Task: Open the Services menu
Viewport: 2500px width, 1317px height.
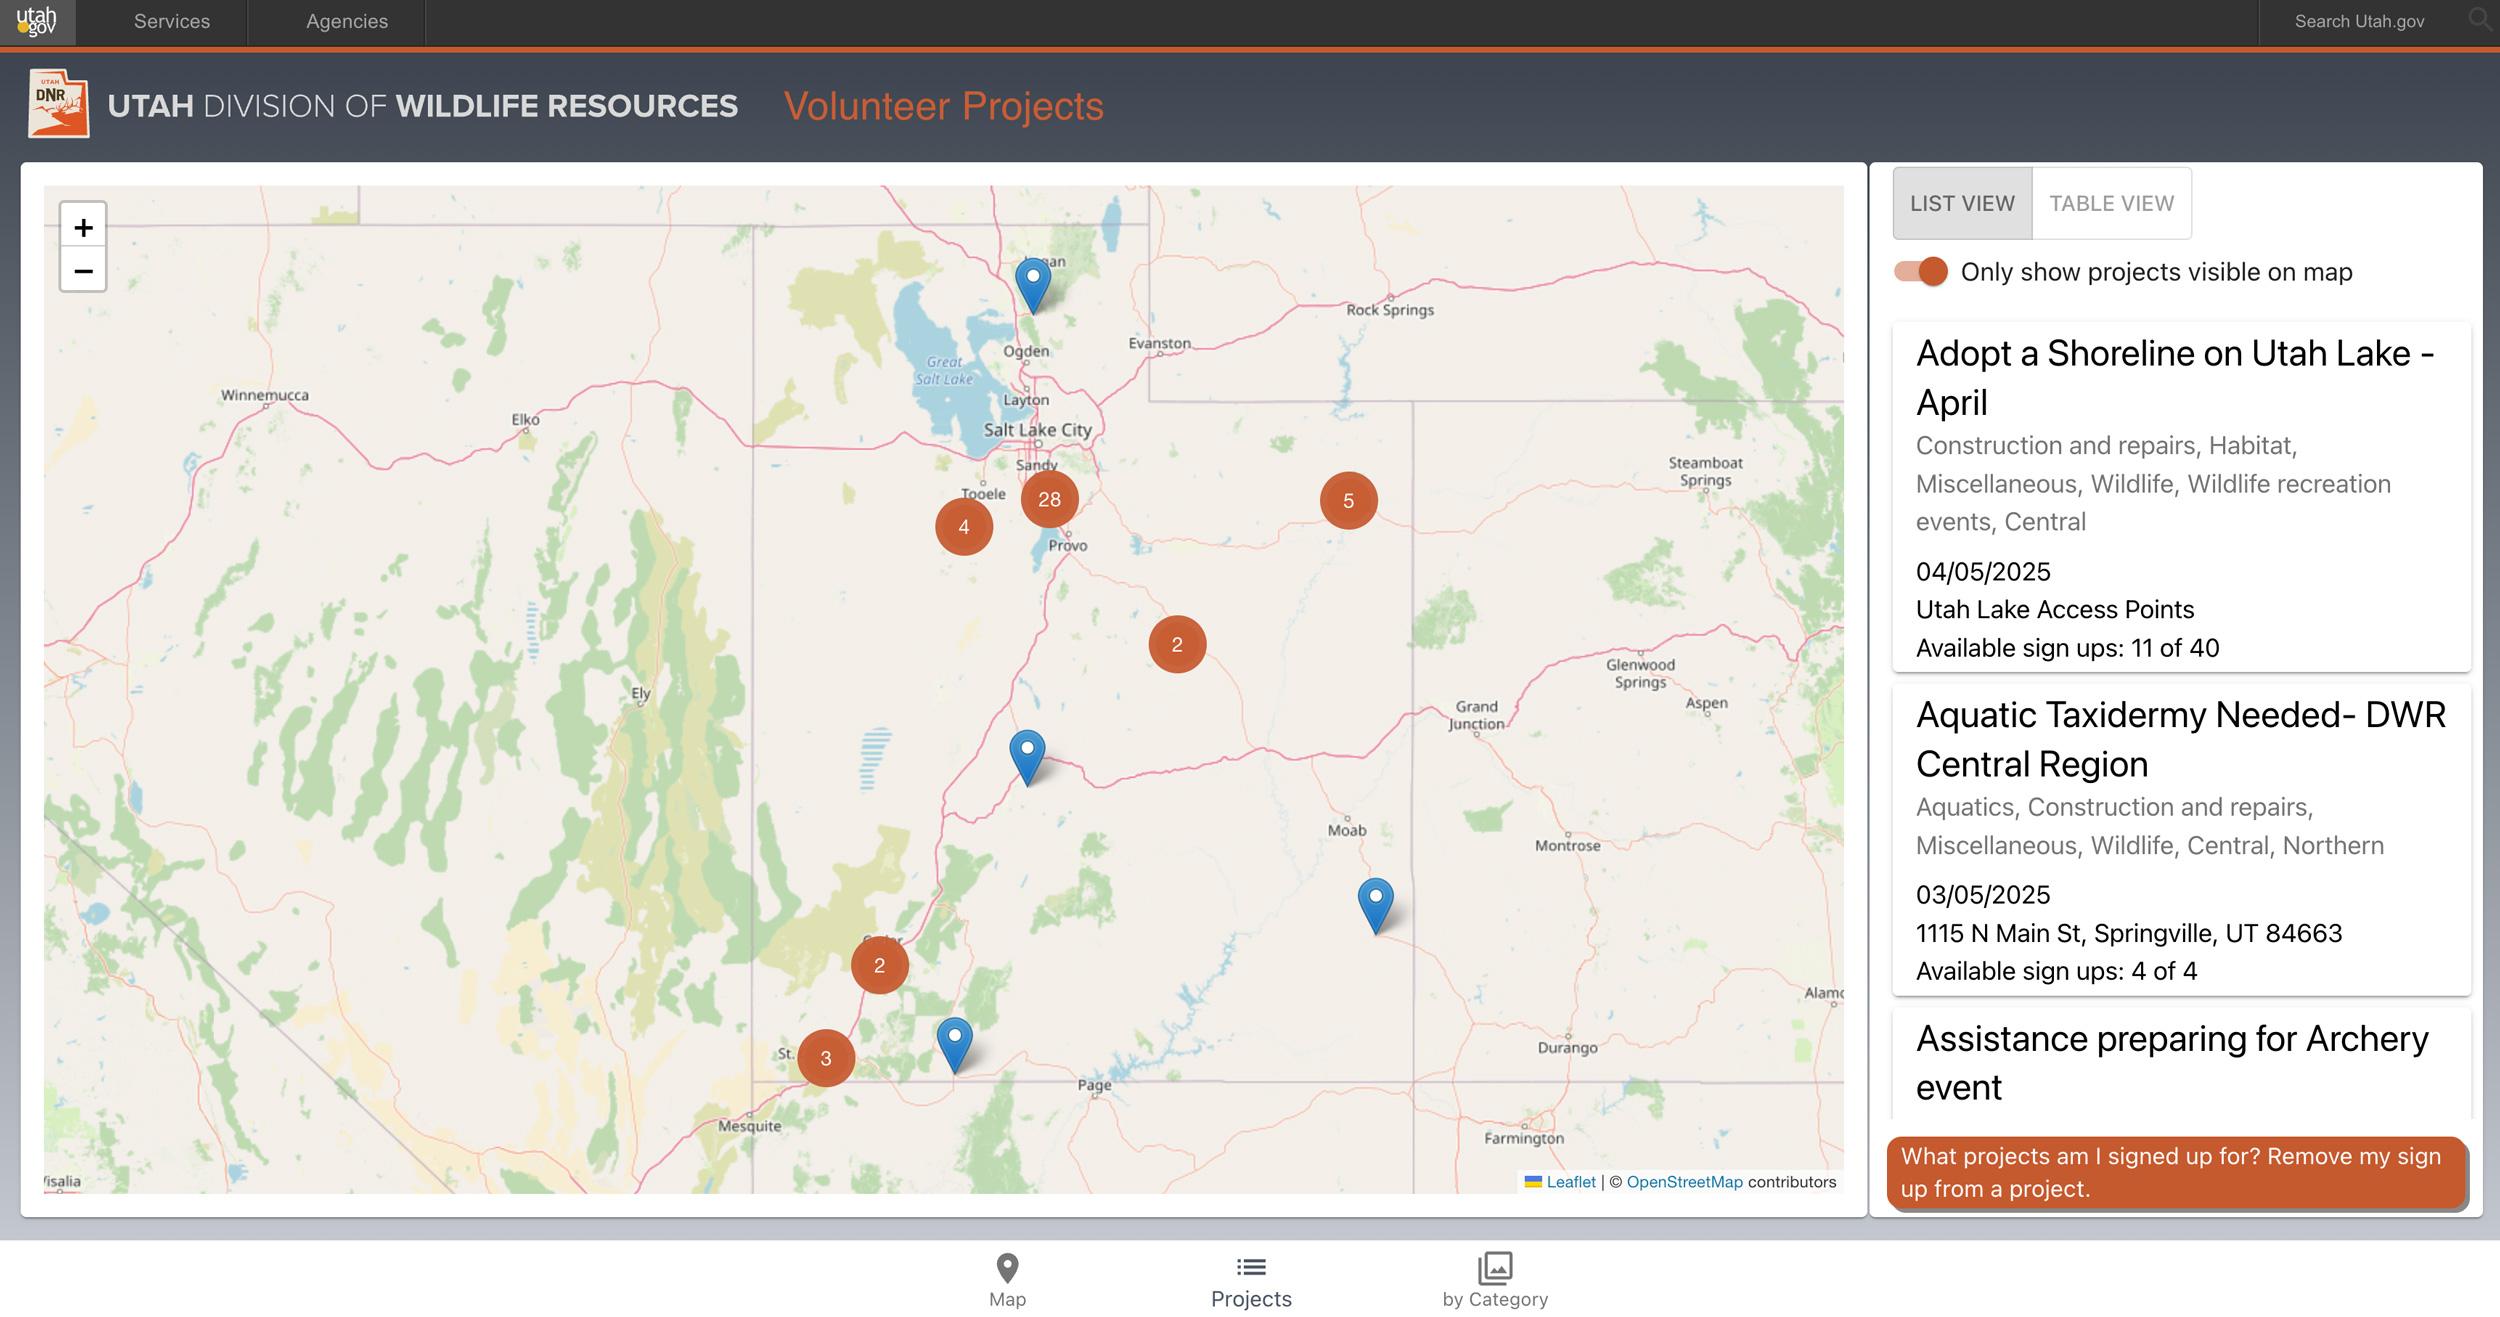Action: pos(171,20)
